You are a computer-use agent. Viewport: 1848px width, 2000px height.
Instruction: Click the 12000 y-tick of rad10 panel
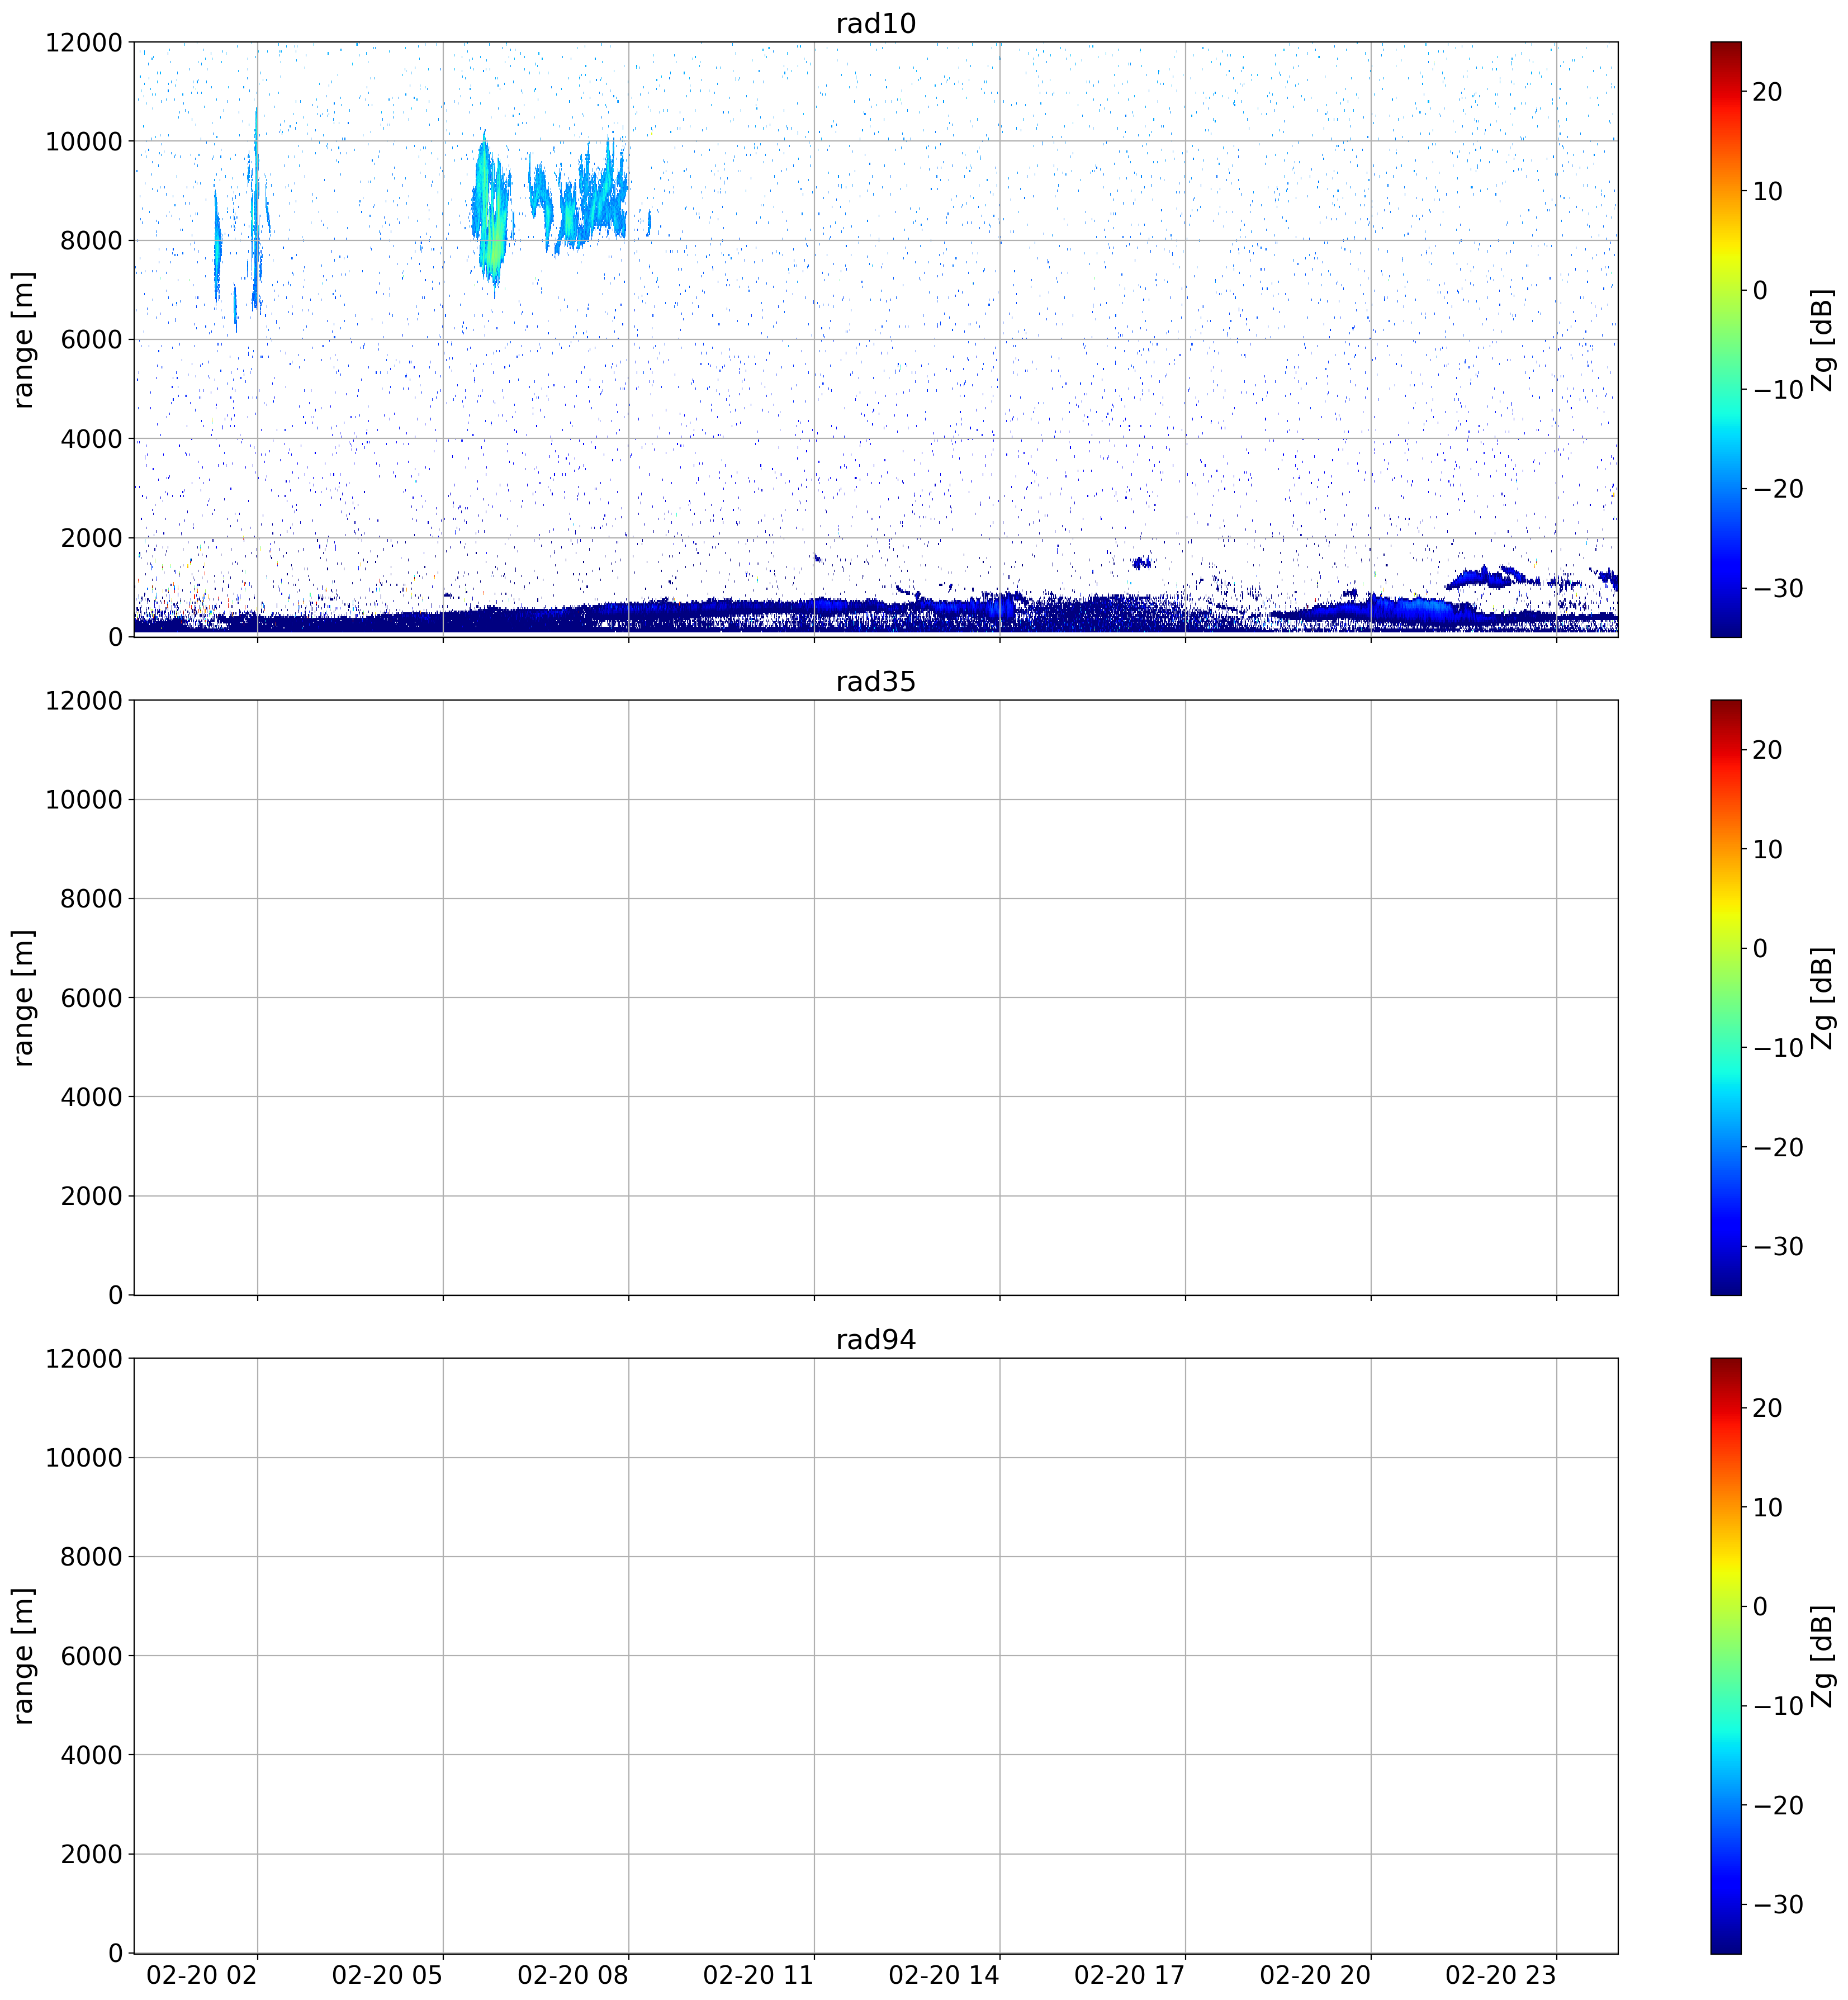pyautogui.click(x=84, y=42)
